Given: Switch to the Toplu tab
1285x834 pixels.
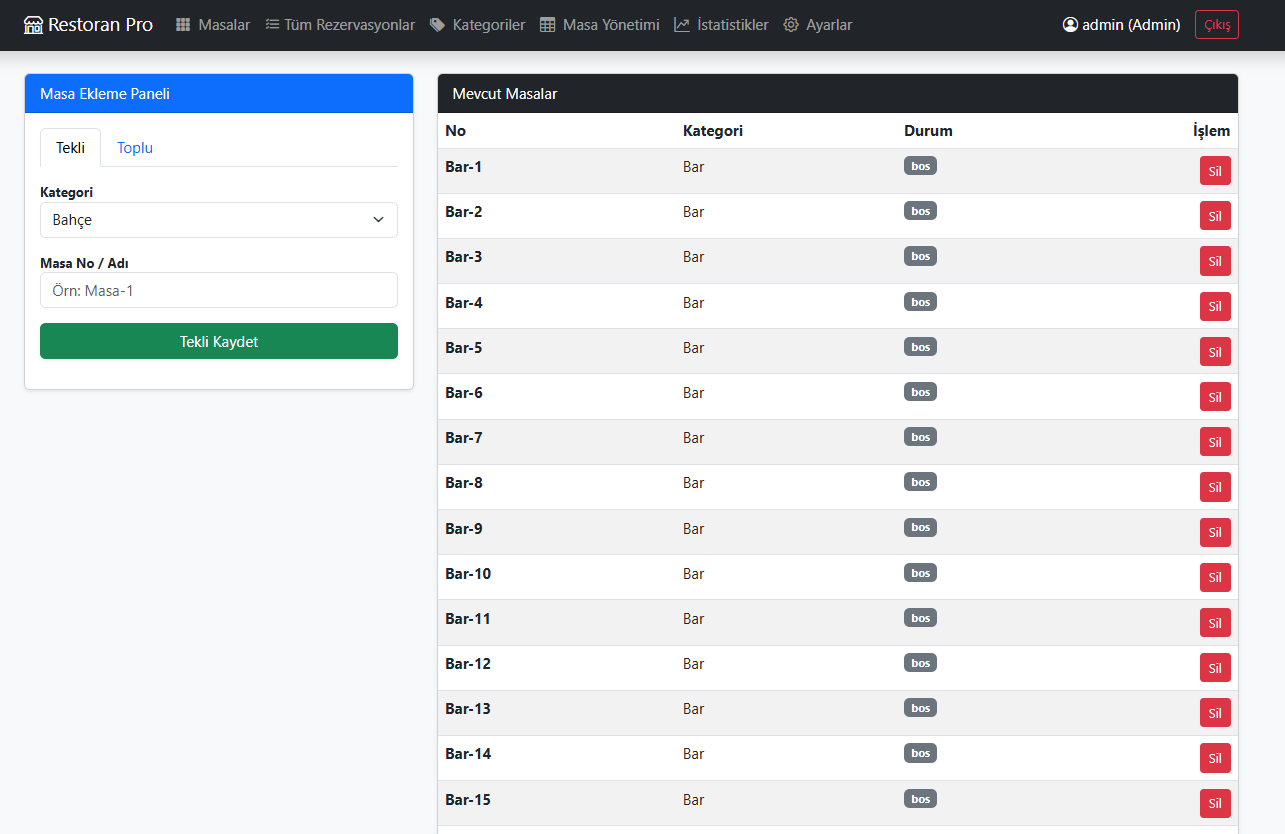Looking at the screenshot, I should click(135, 147).
